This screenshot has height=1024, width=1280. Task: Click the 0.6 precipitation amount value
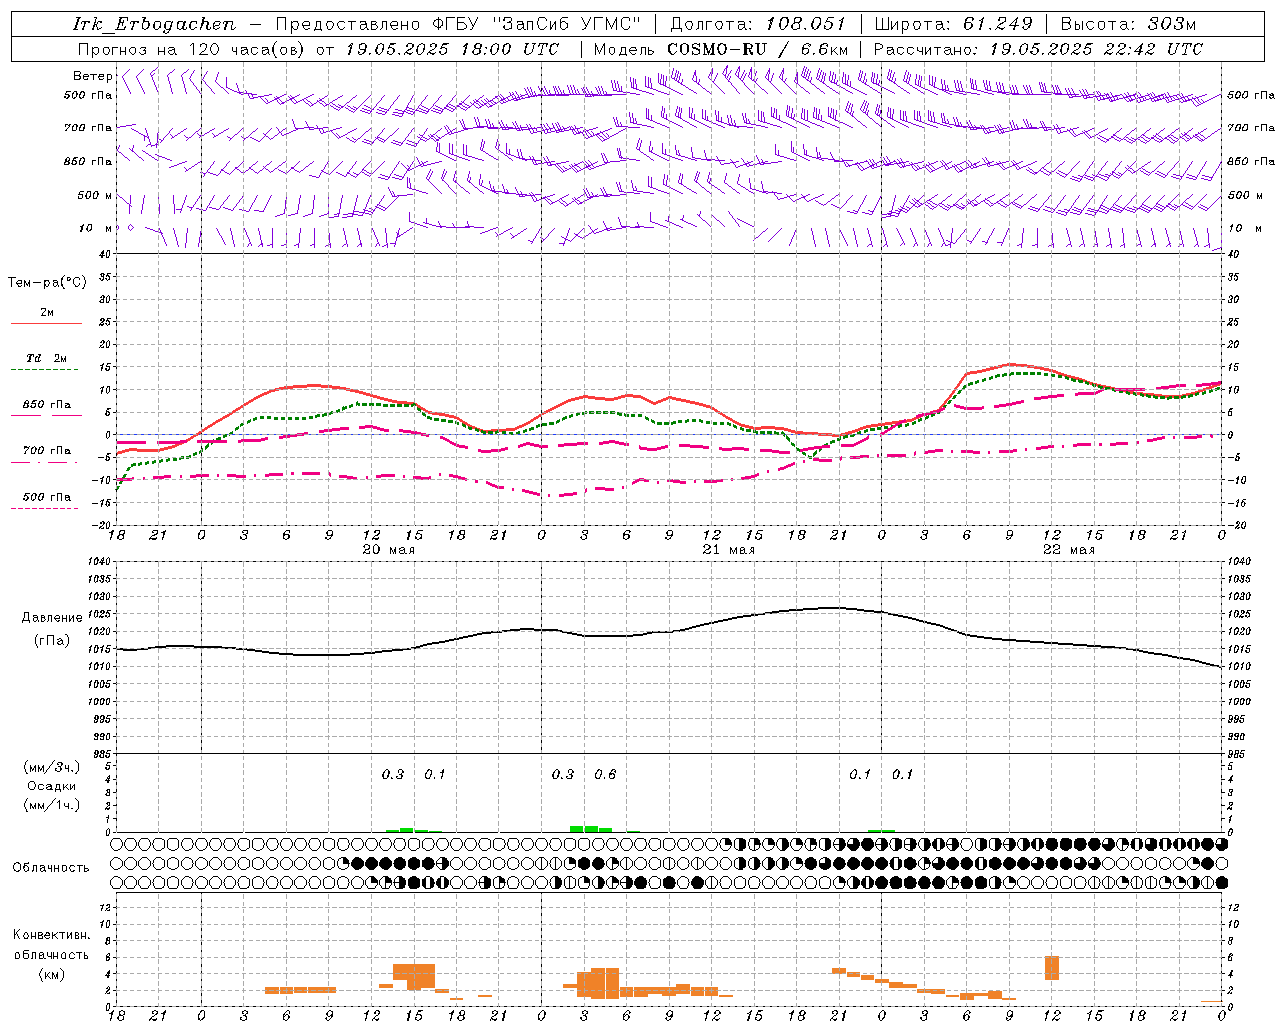point(605,774)
